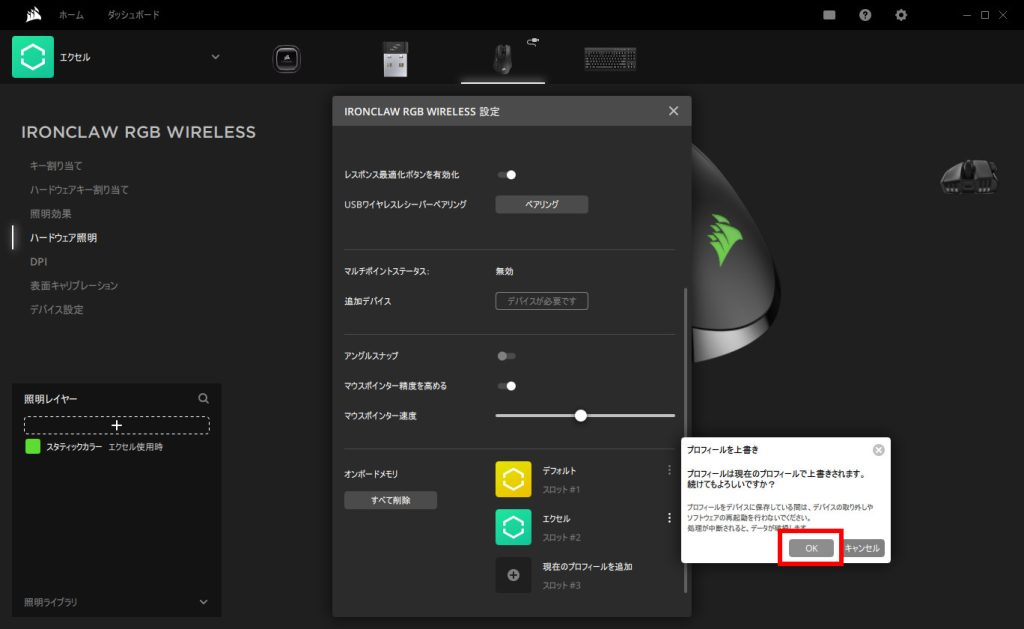The height and width of the screenshot is (629, 1024).
Task: Open the help question mark icon
Action: tap(865, 15)
